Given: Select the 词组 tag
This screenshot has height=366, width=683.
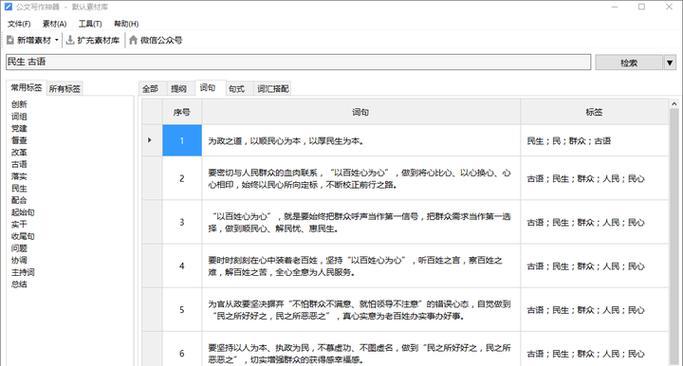Looking at the screenshot, I should 19,116.
